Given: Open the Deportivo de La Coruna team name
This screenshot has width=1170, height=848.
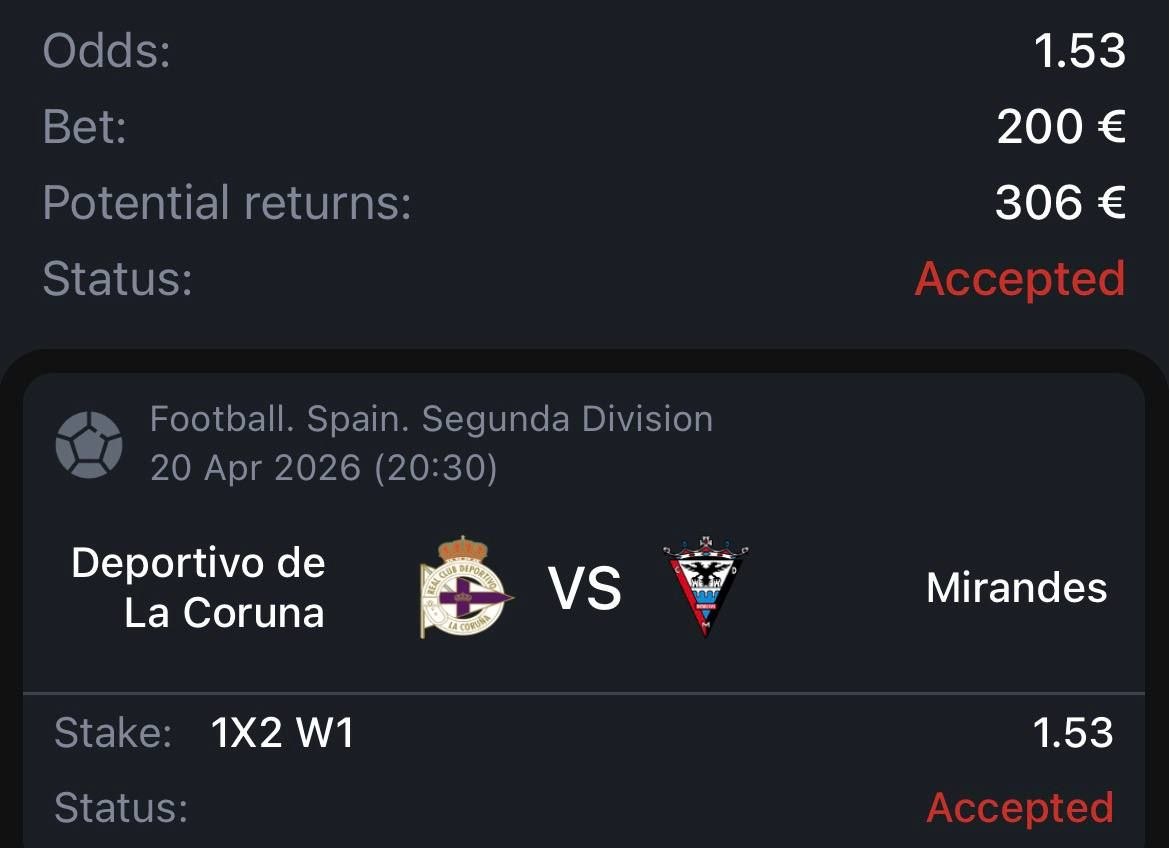Looking at the screenshot, I should click(199, 588).
